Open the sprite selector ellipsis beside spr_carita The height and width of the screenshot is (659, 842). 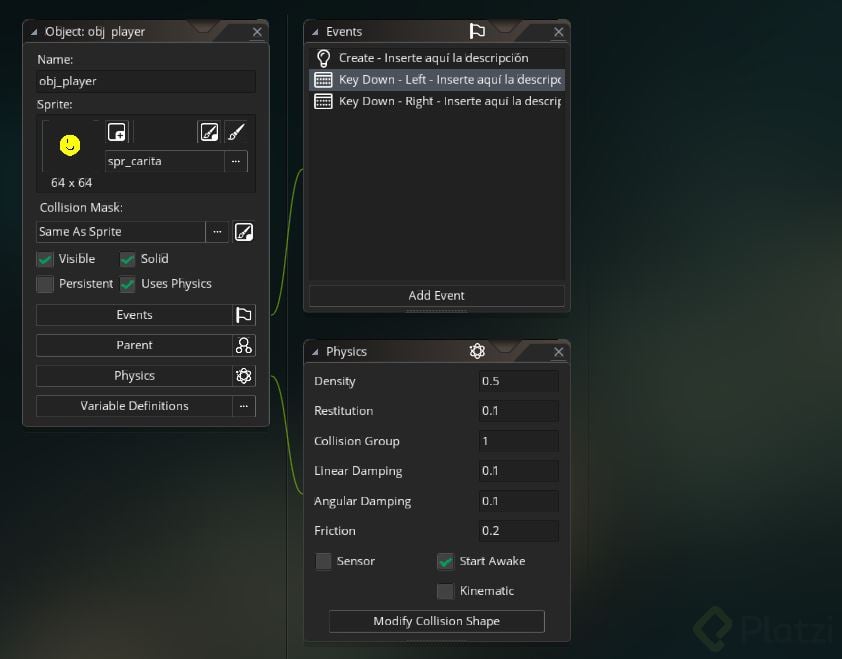point(236,161)
